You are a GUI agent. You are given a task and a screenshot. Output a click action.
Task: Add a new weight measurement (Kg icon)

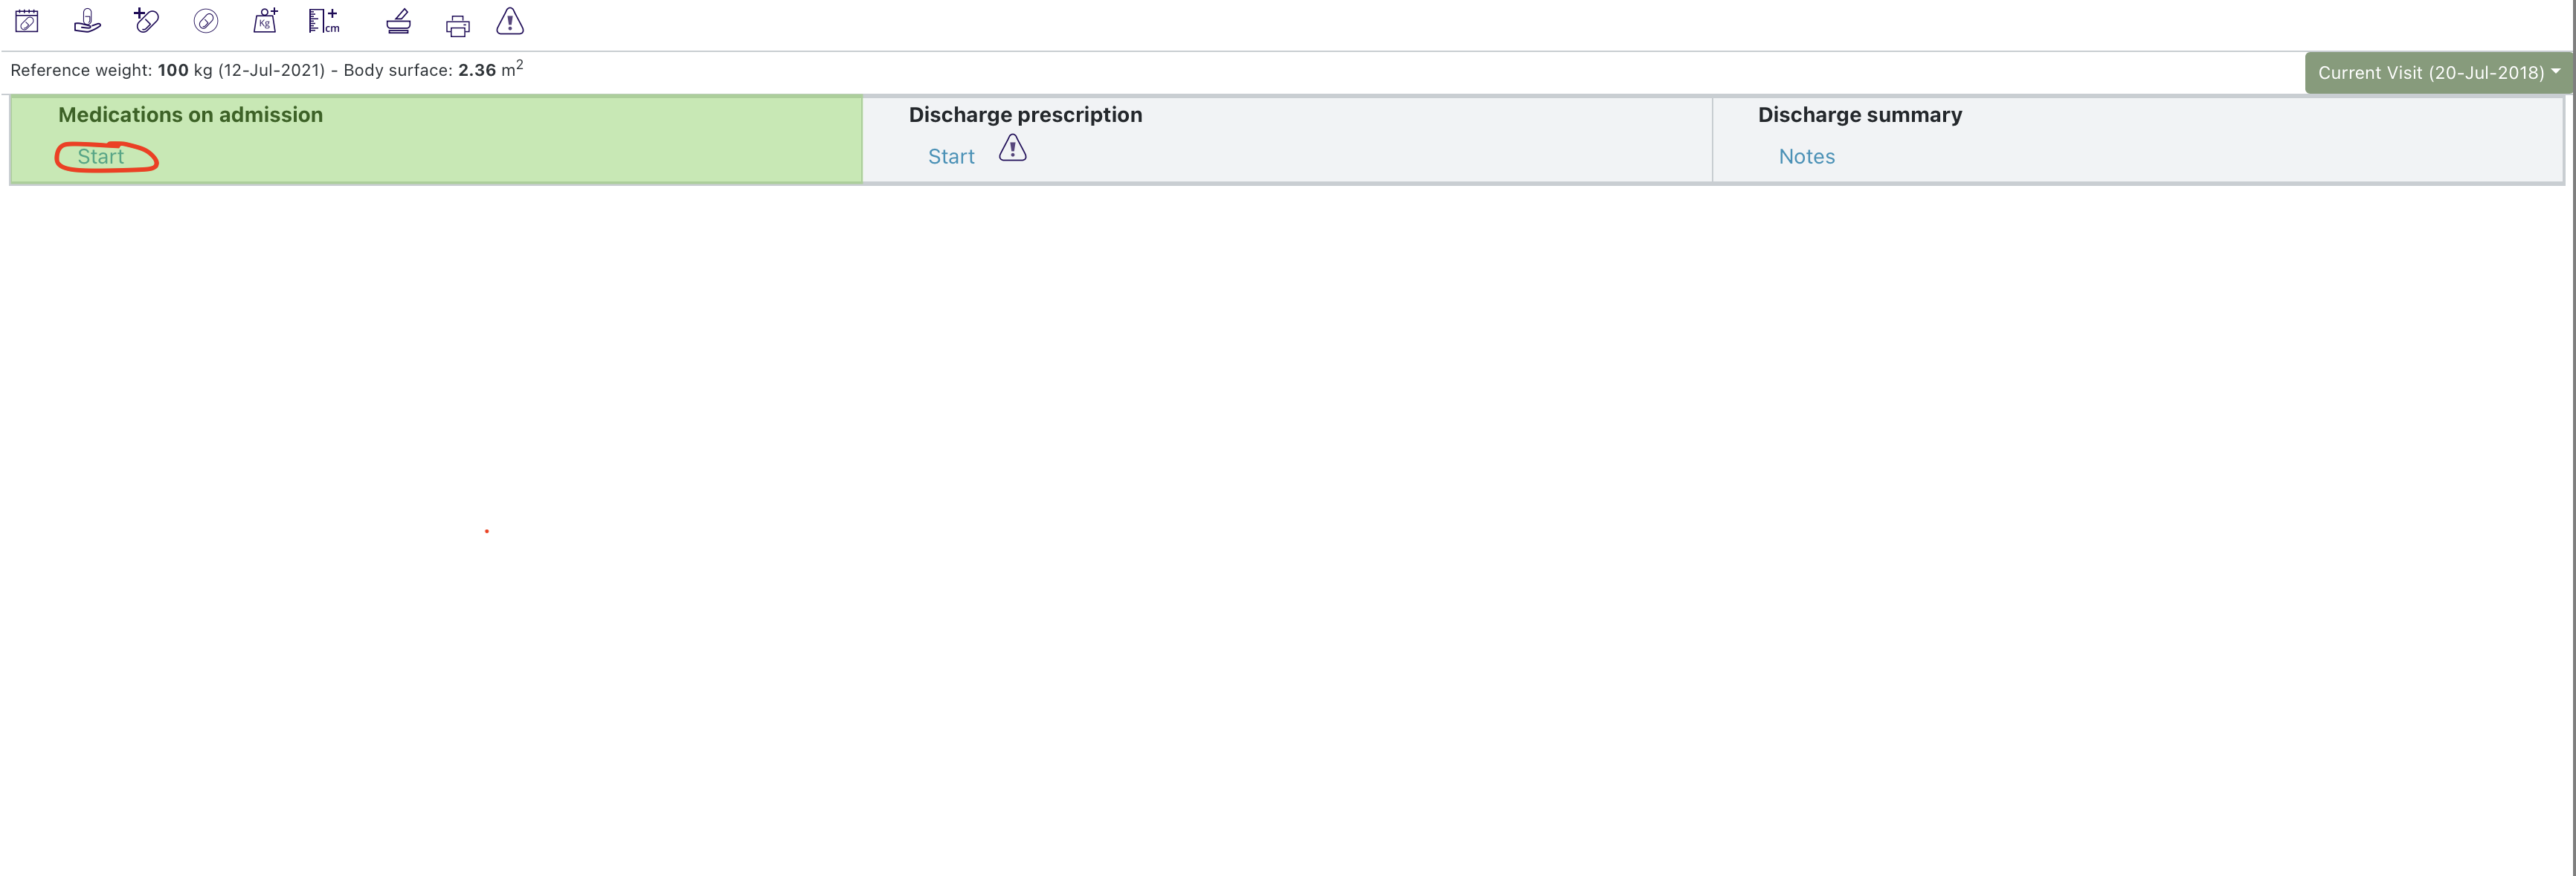[x=265, y=21]
